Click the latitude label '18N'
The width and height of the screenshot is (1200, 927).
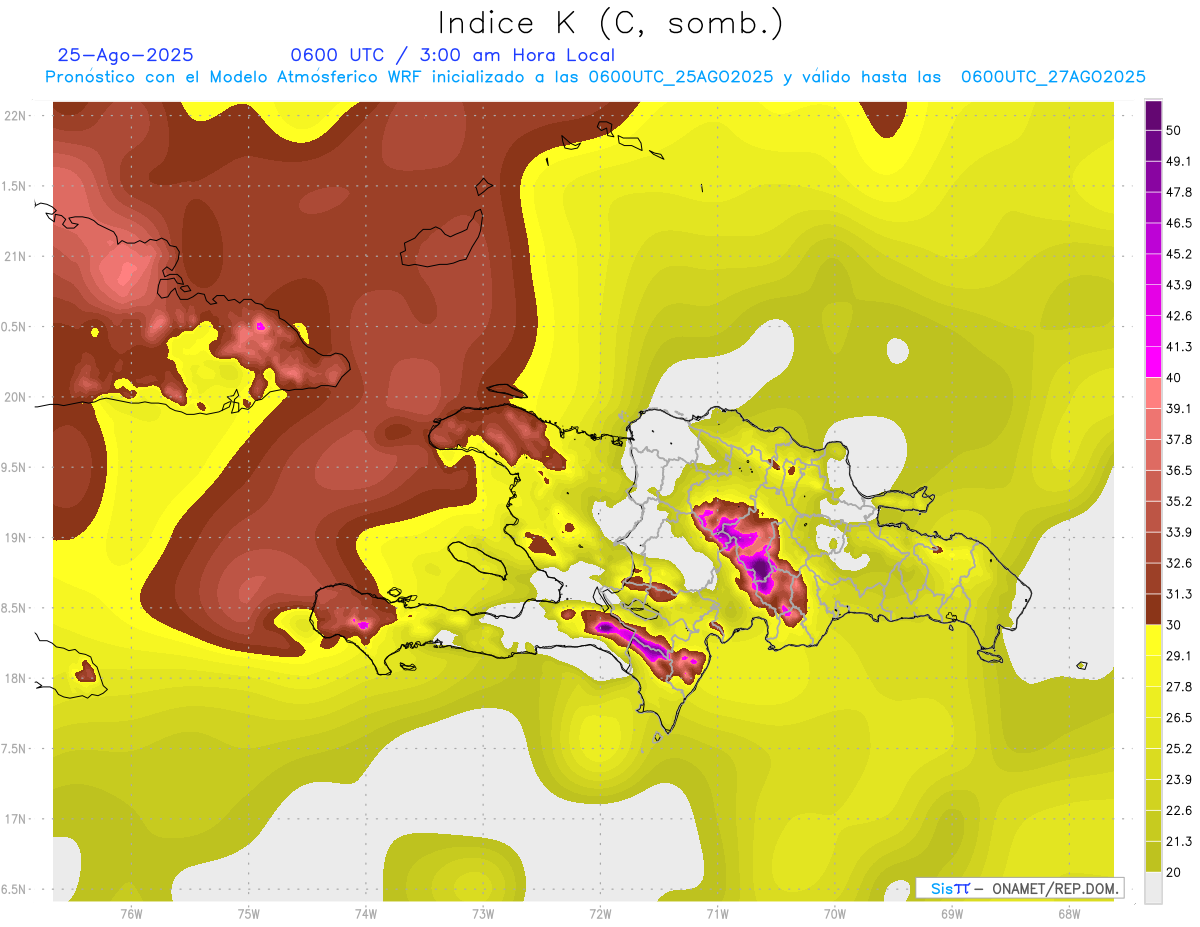[15, 679]
